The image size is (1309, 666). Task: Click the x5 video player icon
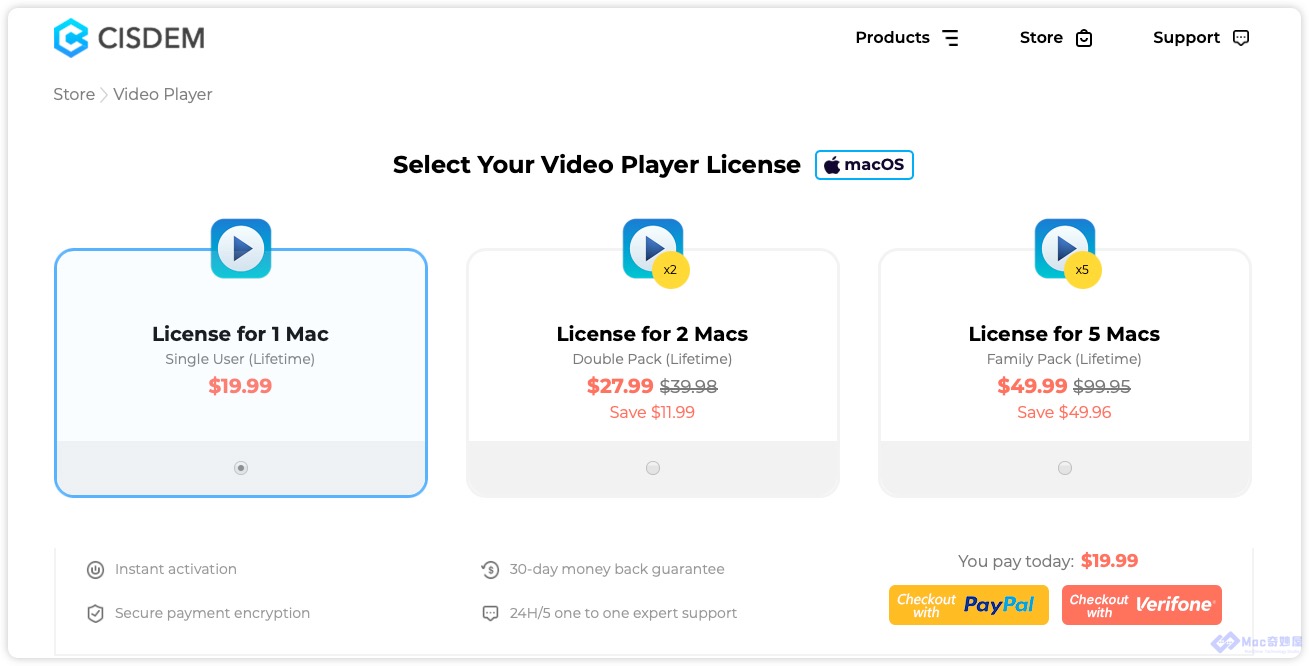click(x=1067, y=251)
